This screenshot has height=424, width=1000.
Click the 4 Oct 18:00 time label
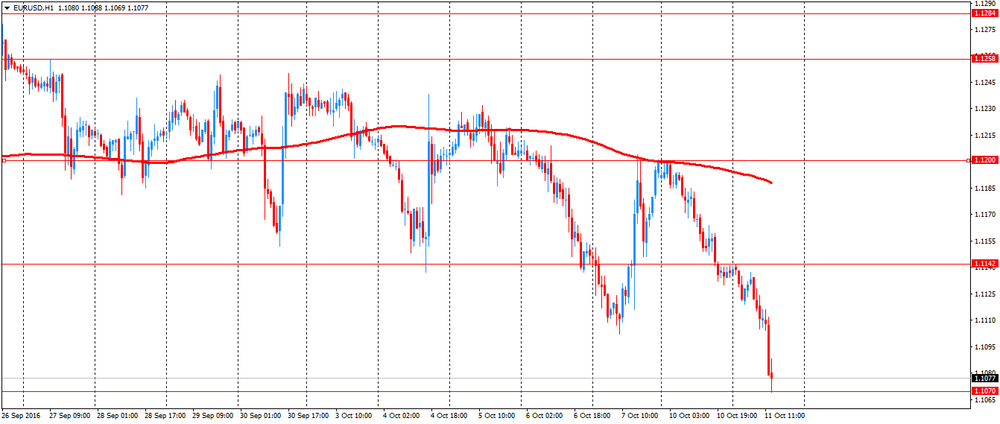coord(450,415)
